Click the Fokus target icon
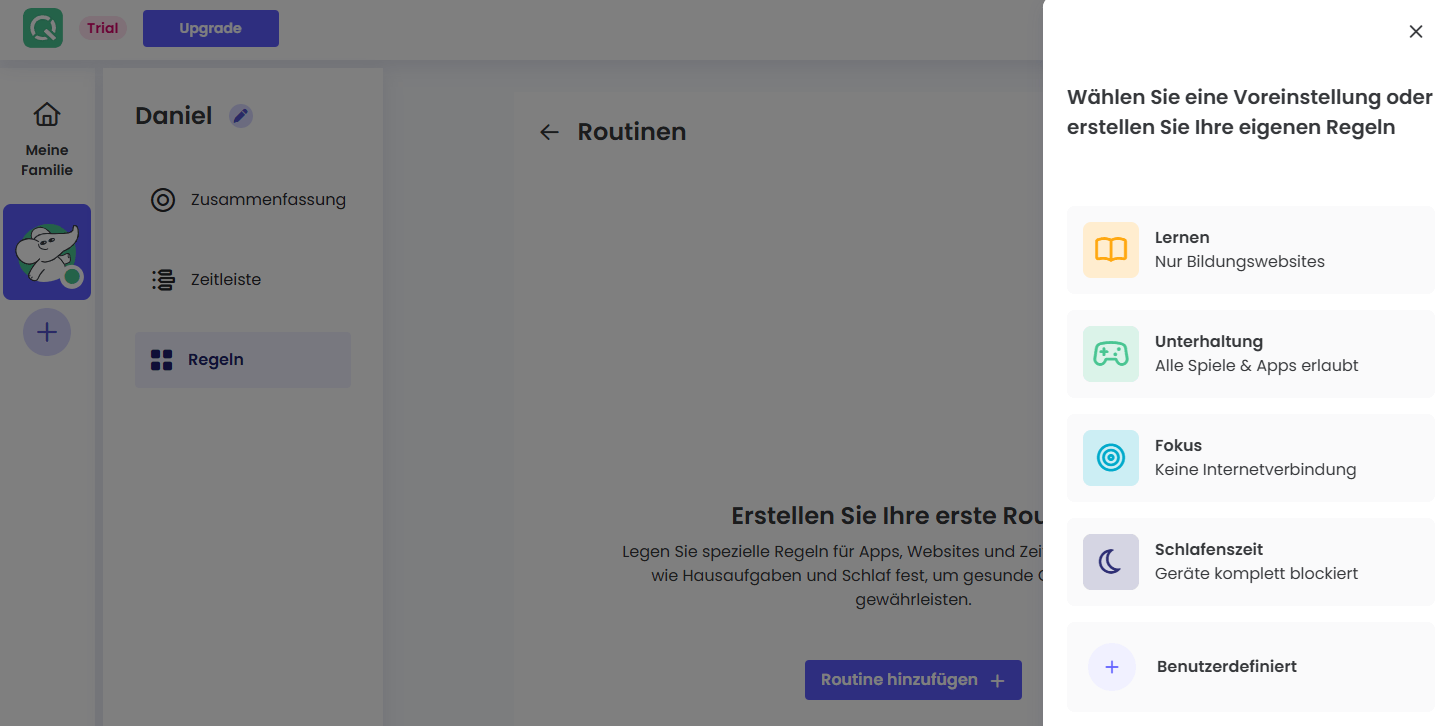The height and width of the screenshot is (726, 1456). coord(1110,458)
